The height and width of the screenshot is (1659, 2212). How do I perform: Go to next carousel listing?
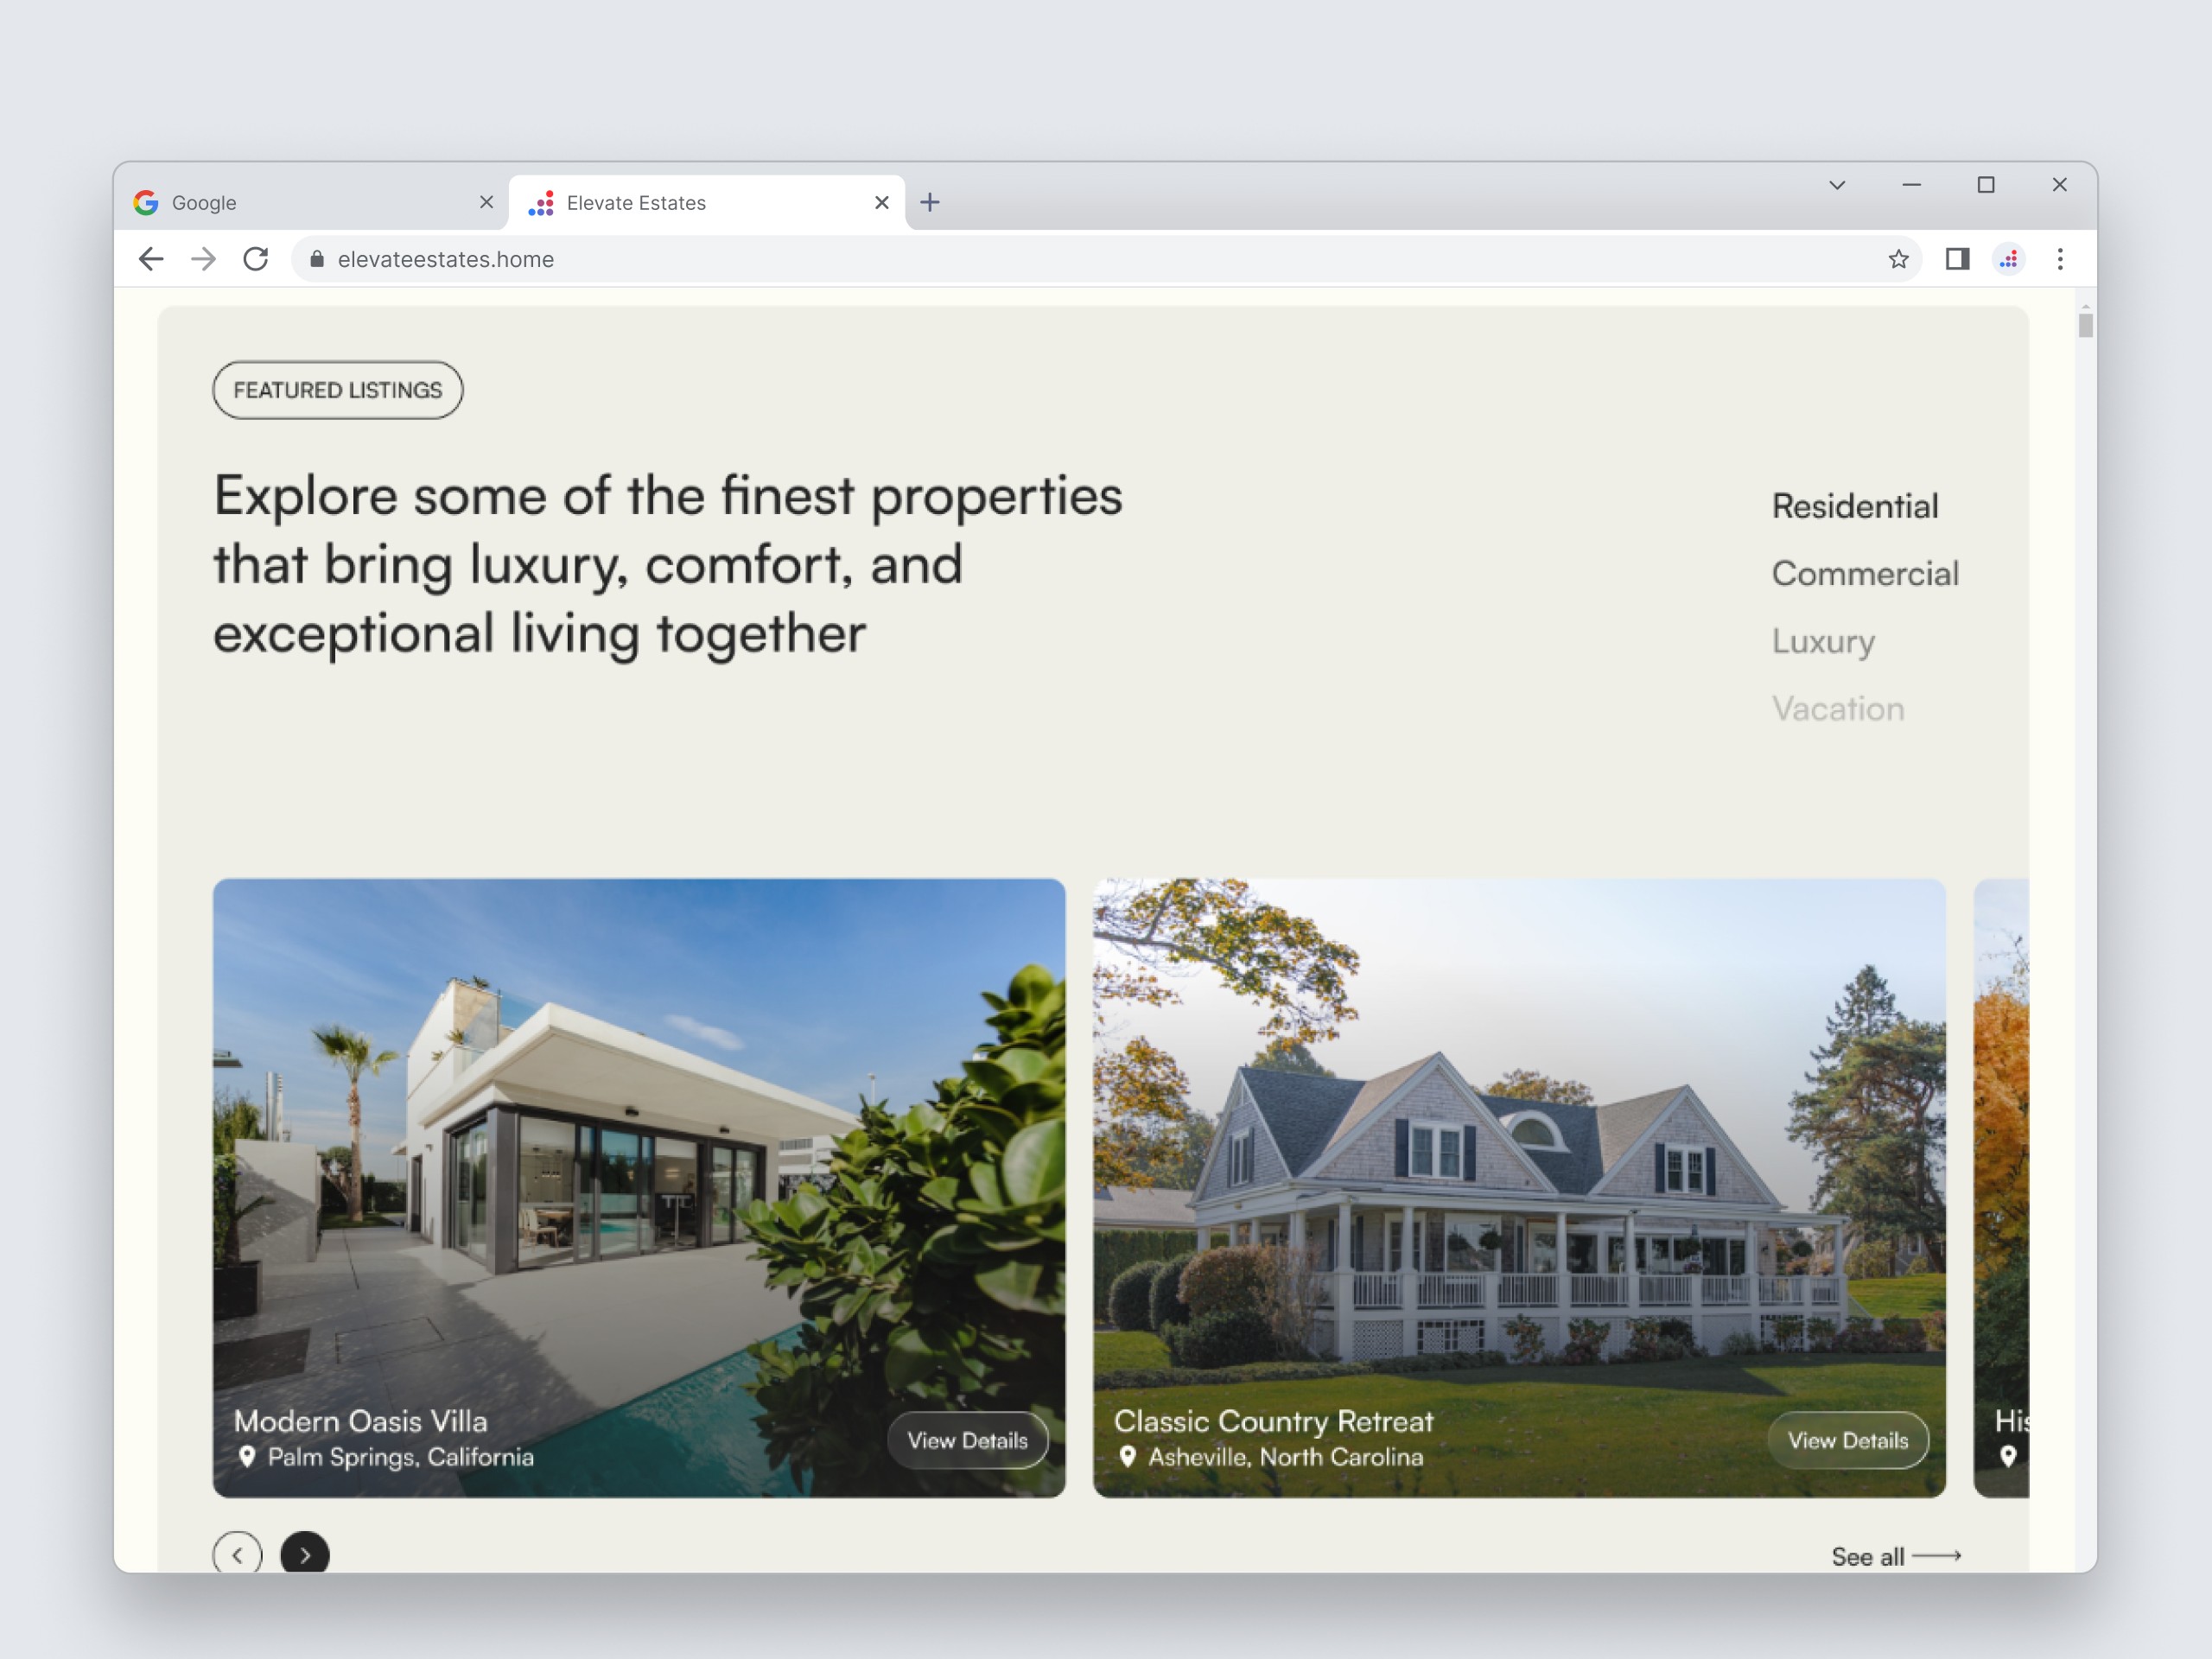pos(305,1554)
